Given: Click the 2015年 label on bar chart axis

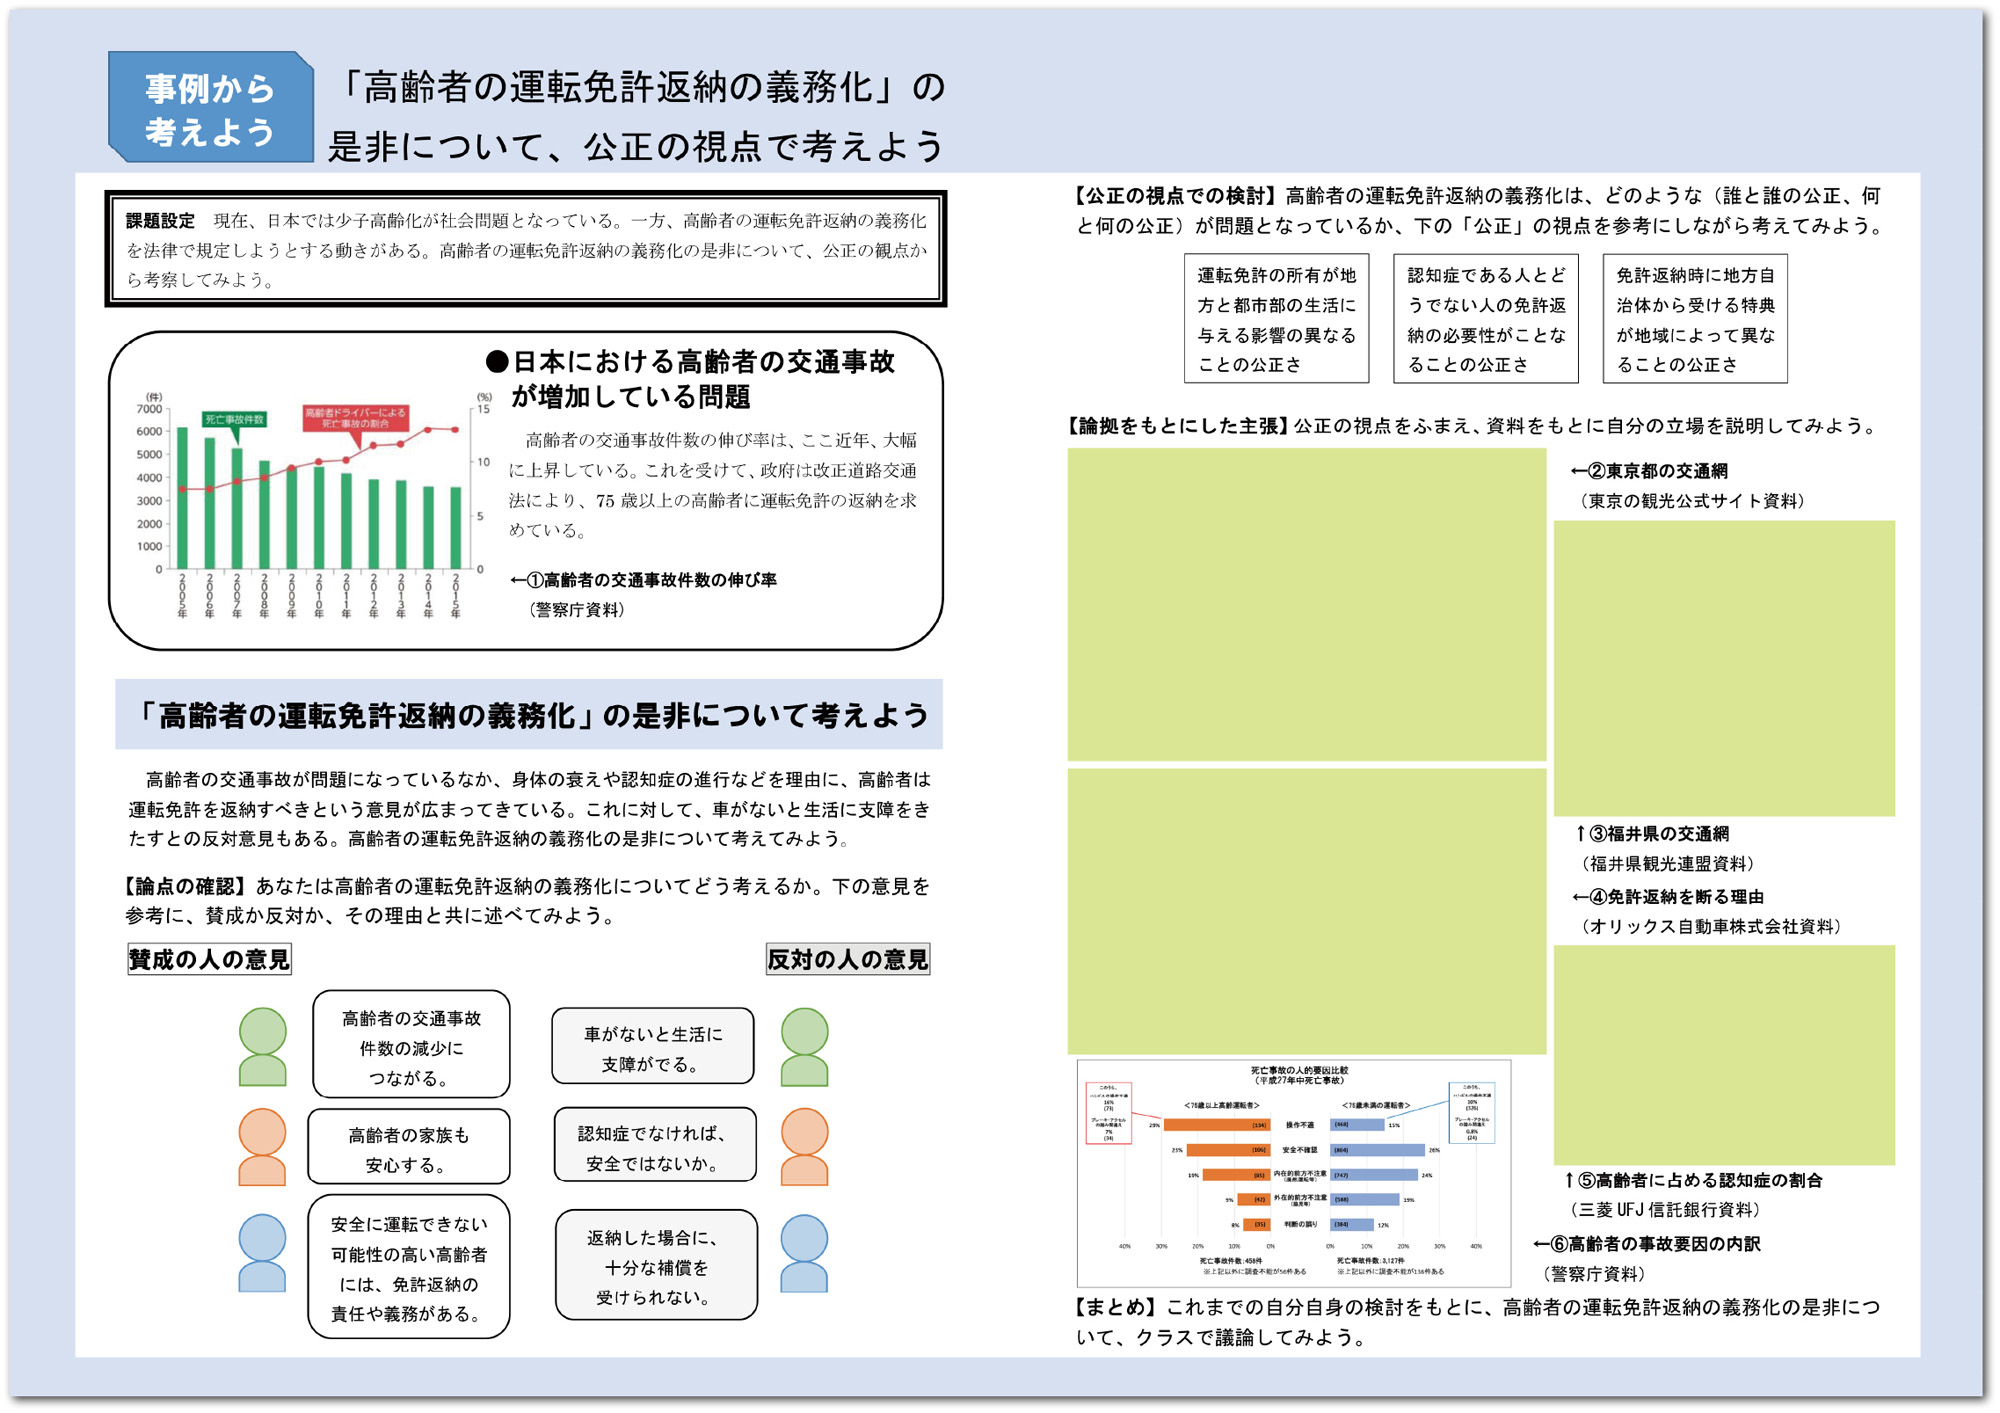Looking at the screenshot, I should pyautogui.click(x=456, y=596).
